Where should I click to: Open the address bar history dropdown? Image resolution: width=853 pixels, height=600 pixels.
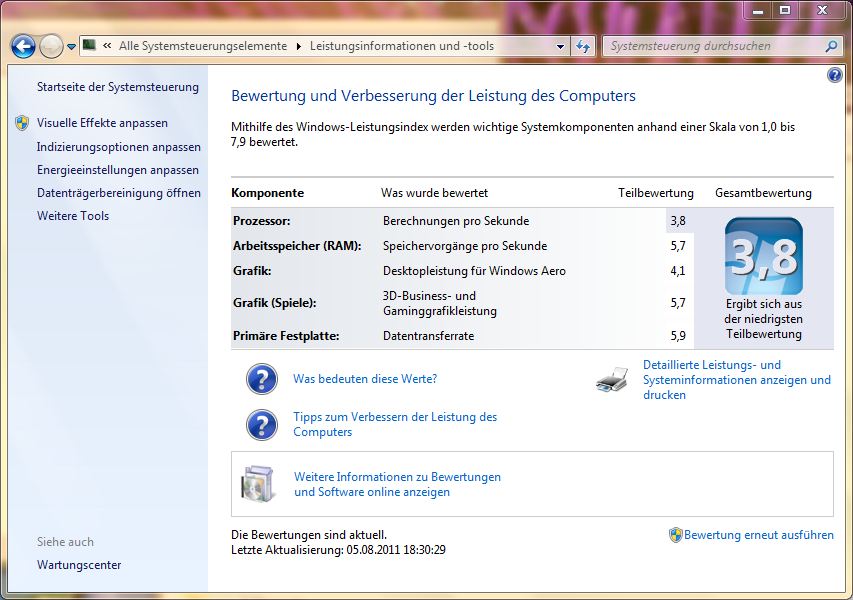(x=560, y=47)
